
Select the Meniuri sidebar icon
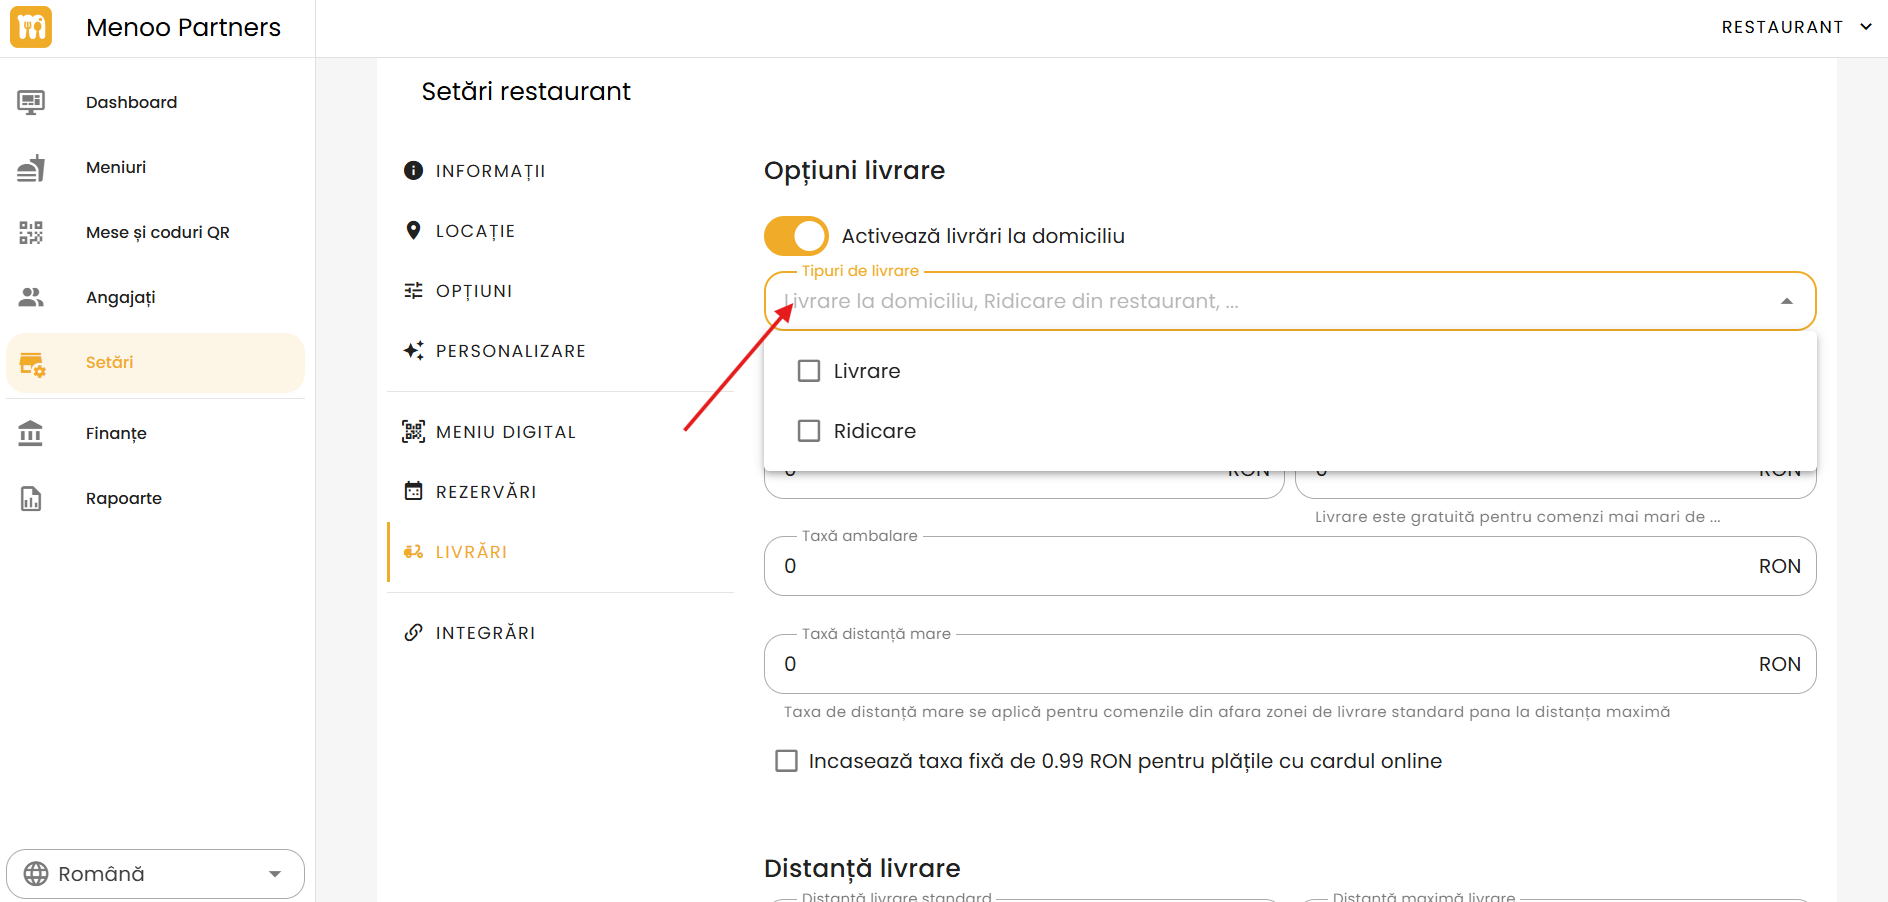tap(31, 167)
